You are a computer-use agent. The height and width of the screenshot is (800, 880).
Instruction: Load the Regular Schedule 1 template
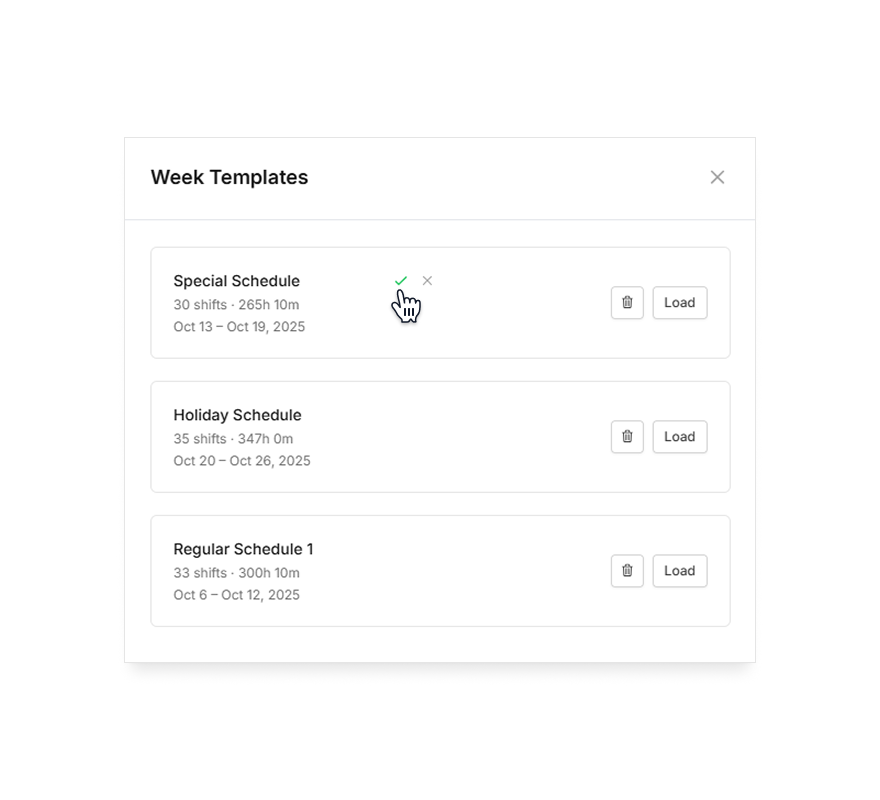click(x=680, y=571)
